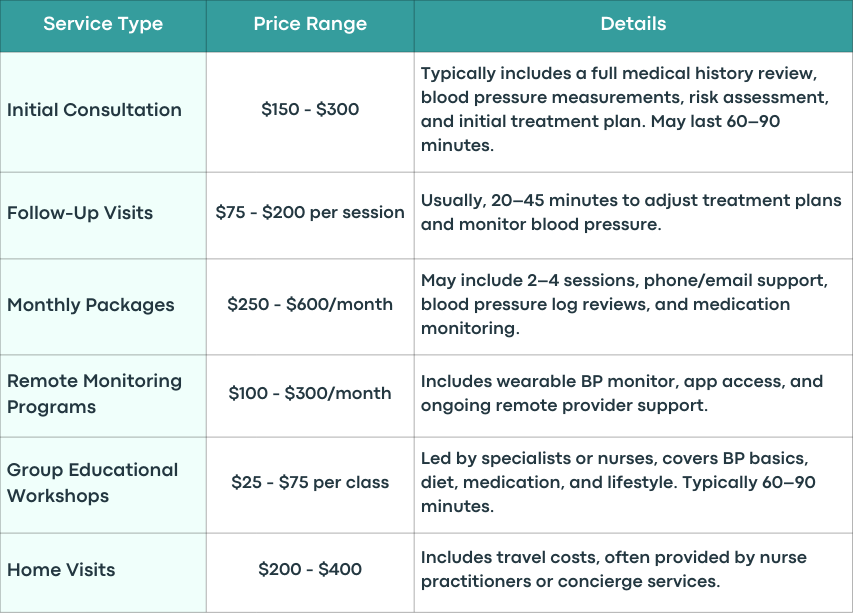The height and width of the screenshot is (613, 853).
Task: Click the $250 - $600/month price cell
Action: click(x=310, y=304)
